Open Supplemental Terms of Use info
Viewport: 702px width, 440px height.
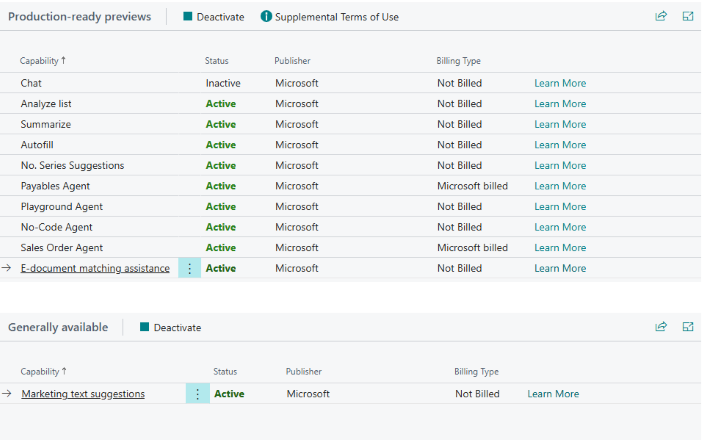[x=329, y=17]
